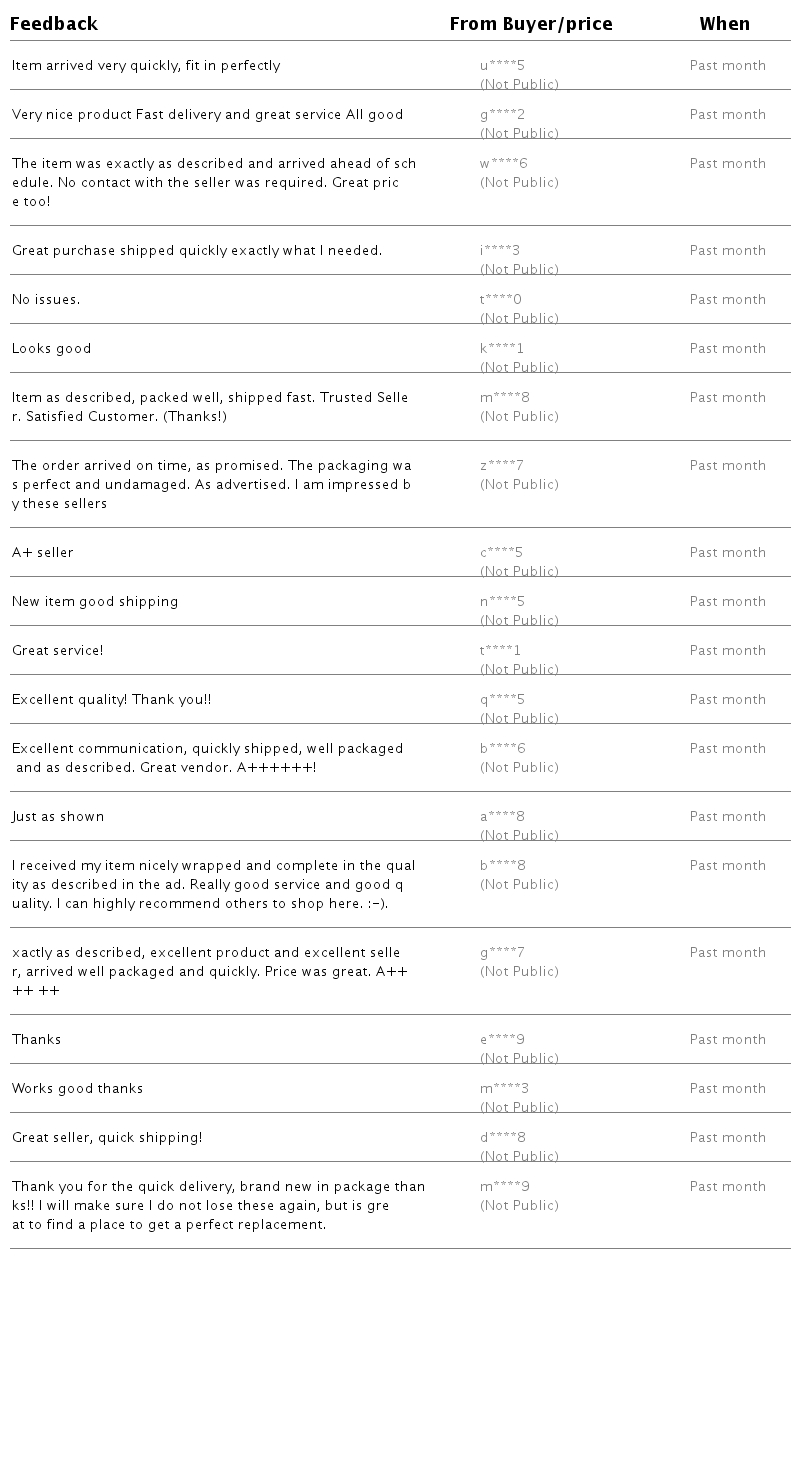
Task: Click buyer z****7 username
Action: tap(502, 466)
